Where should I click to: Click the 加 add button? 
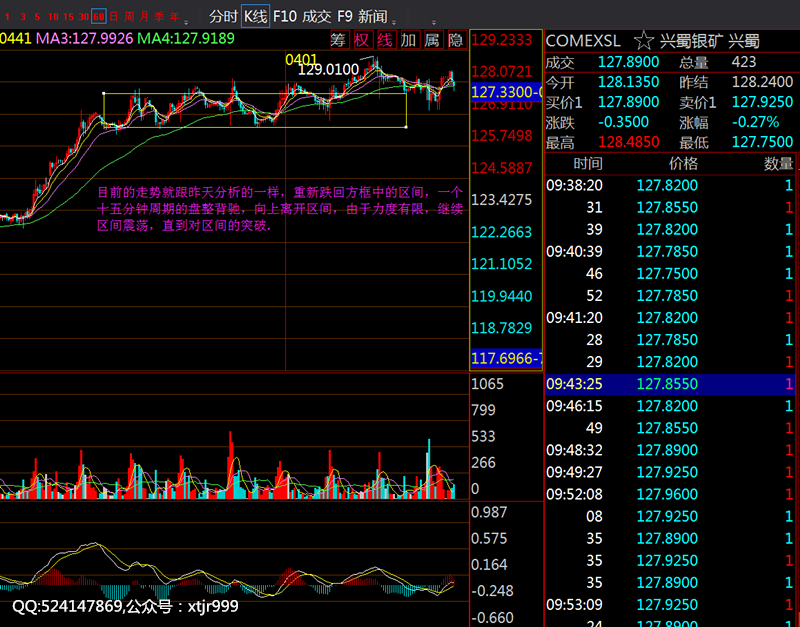click(409, 40)
